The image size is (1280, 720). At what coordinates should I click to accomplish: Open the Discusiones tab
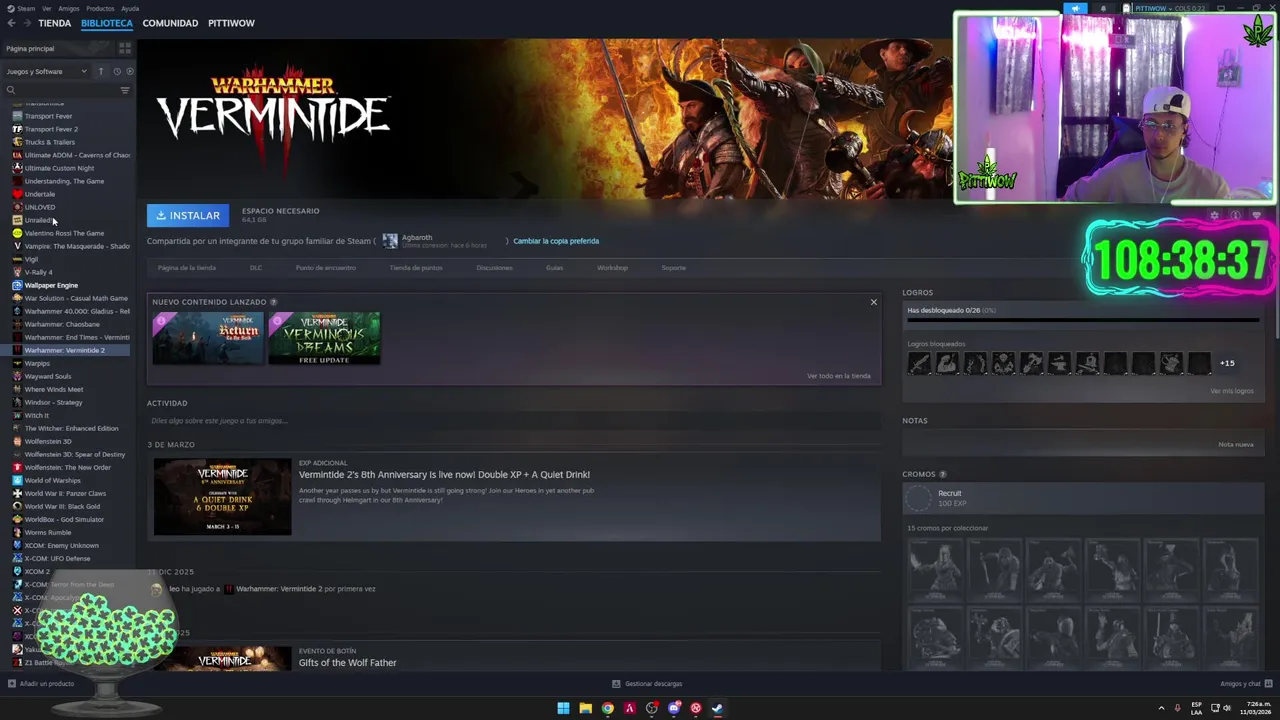494,268
